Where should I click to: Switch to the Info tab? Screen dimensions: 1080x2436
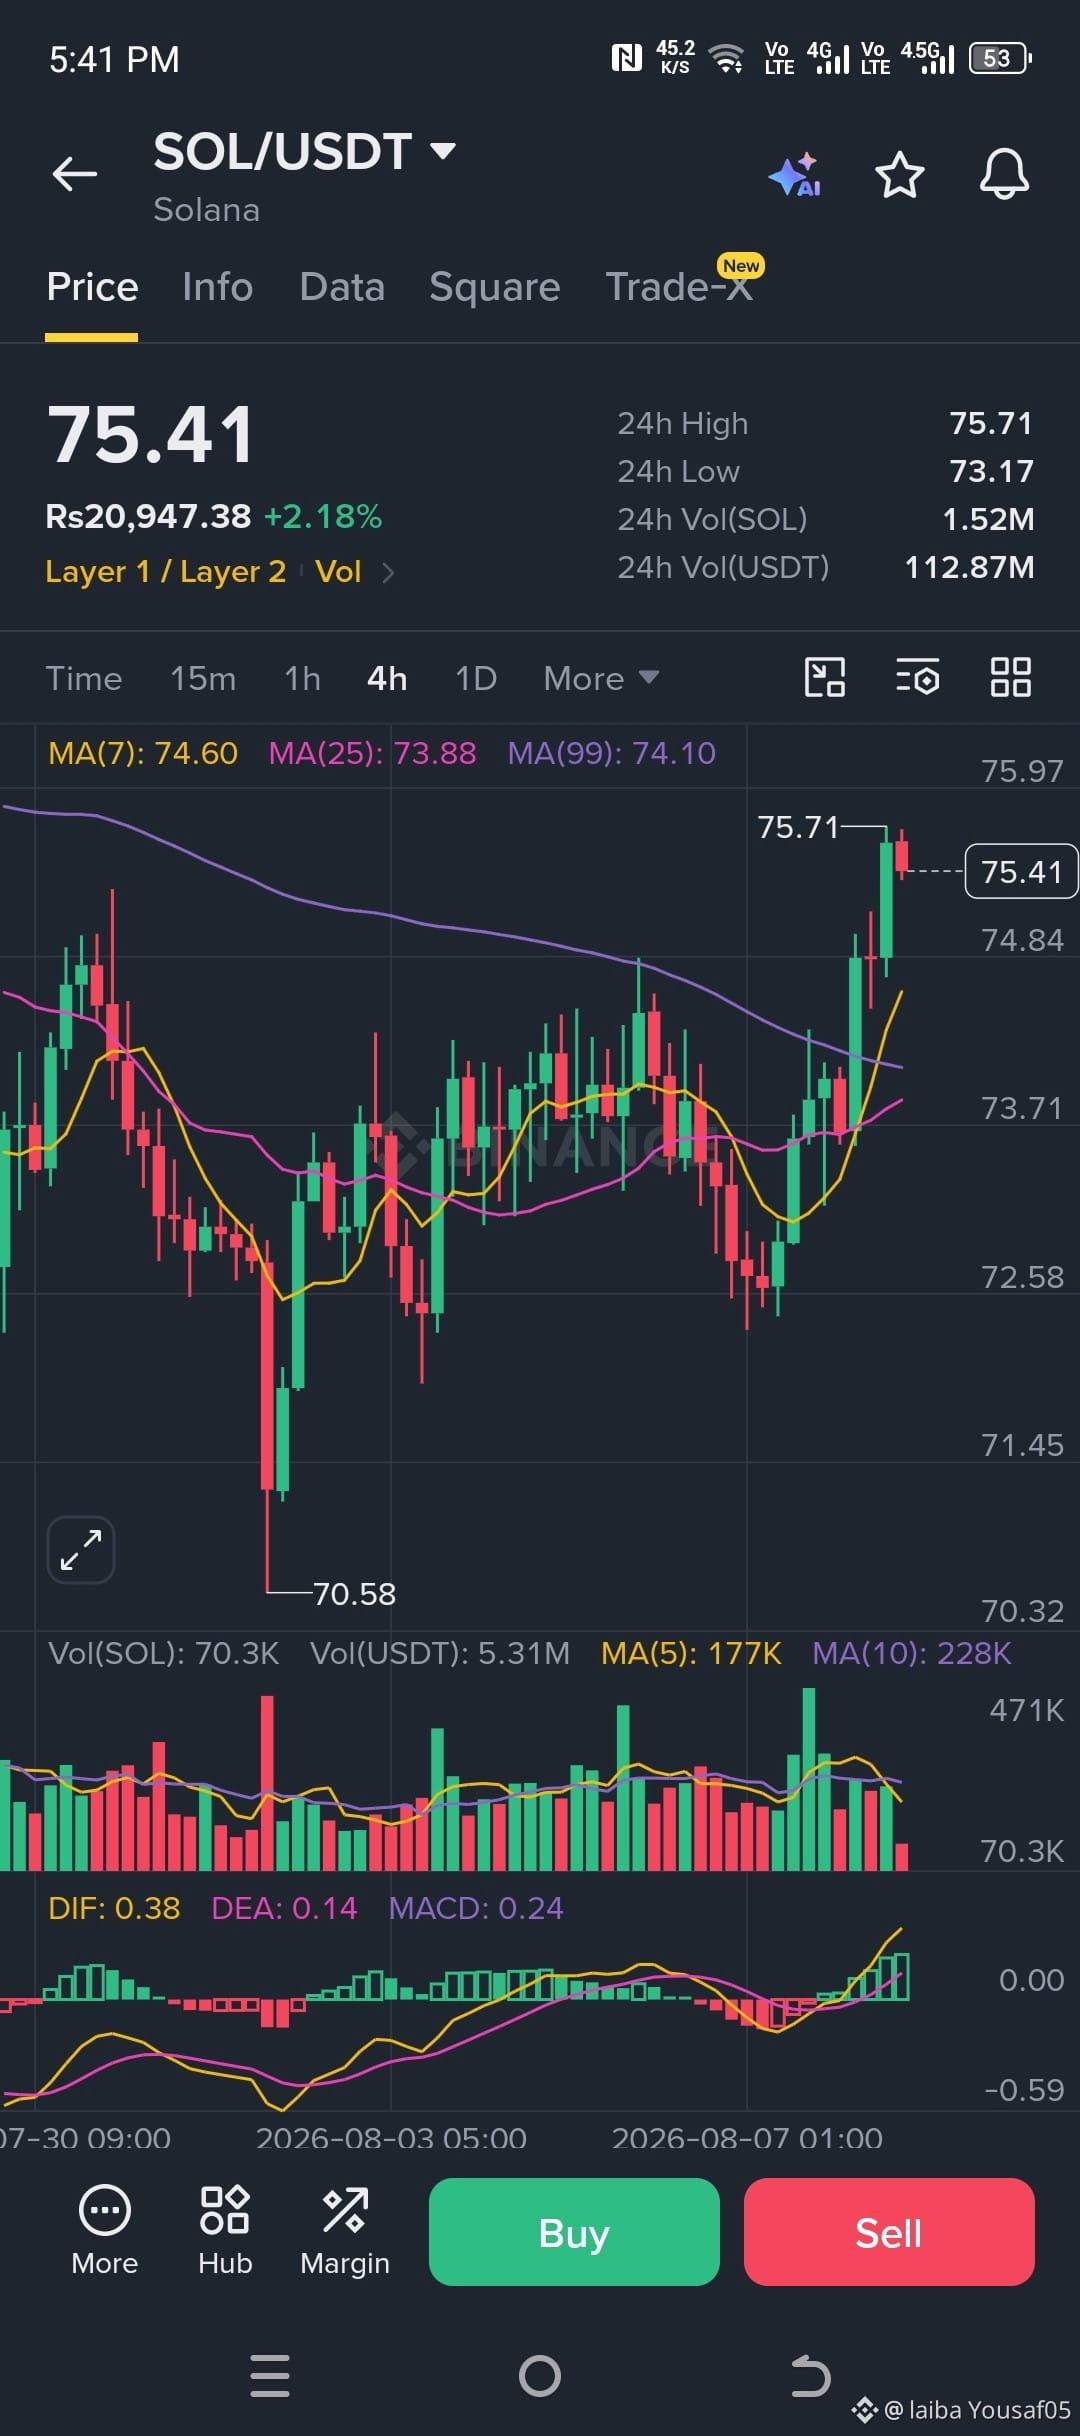pyautogui.click(x=218, y=287)
